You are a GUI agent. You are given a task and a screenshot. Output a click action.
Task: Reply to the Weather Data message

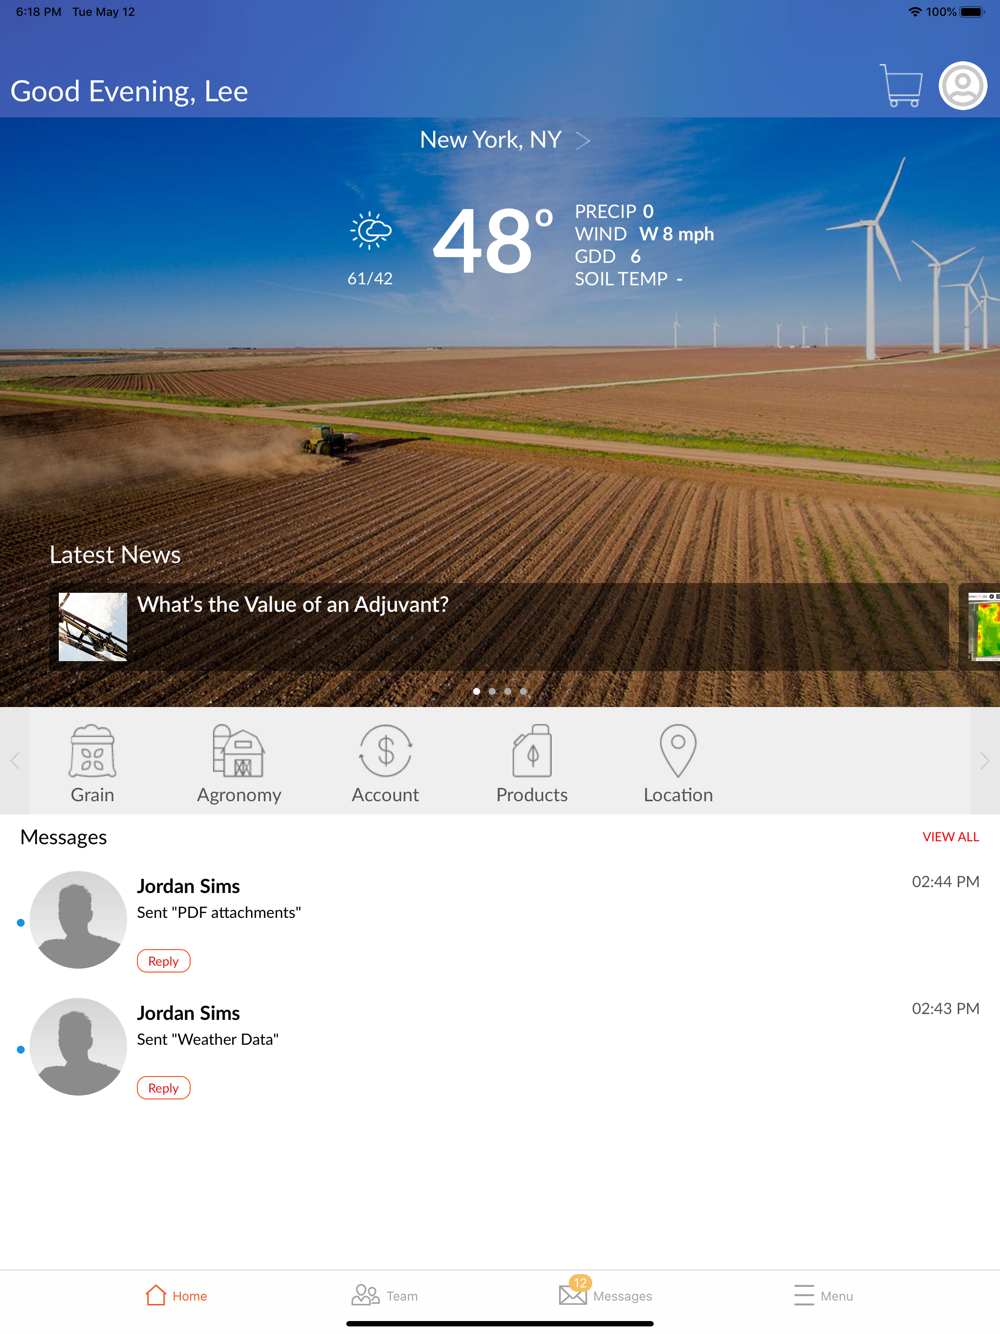163,1088
